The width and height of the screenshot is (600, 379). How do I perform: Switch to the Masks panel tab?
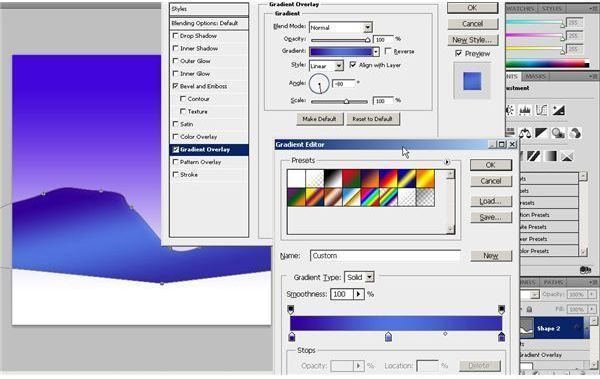(535, 77)
